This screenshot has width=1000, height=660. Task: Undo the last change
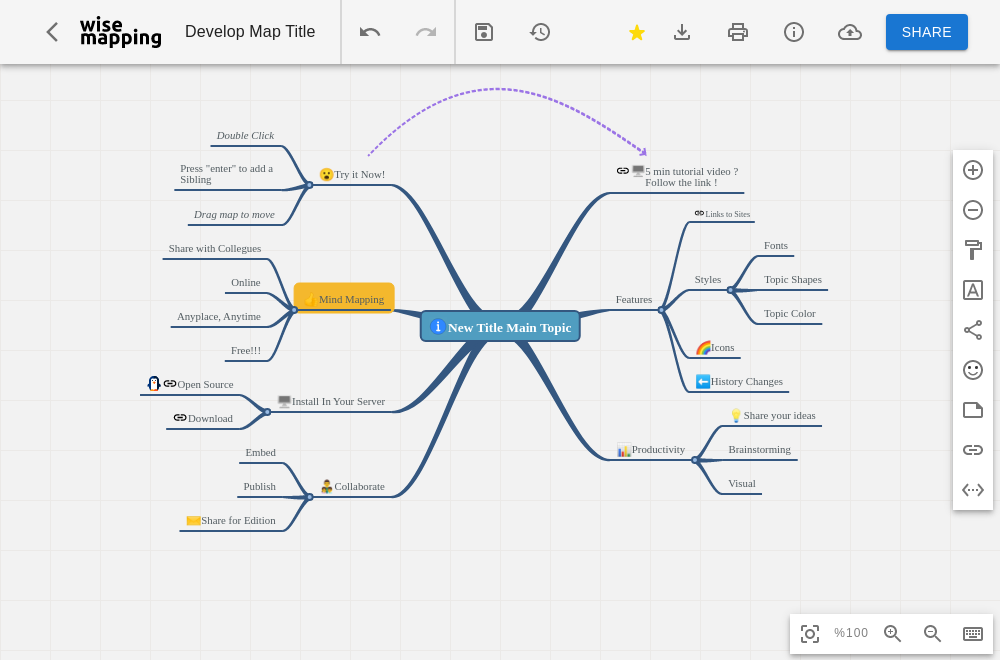[x=370, y=32]
